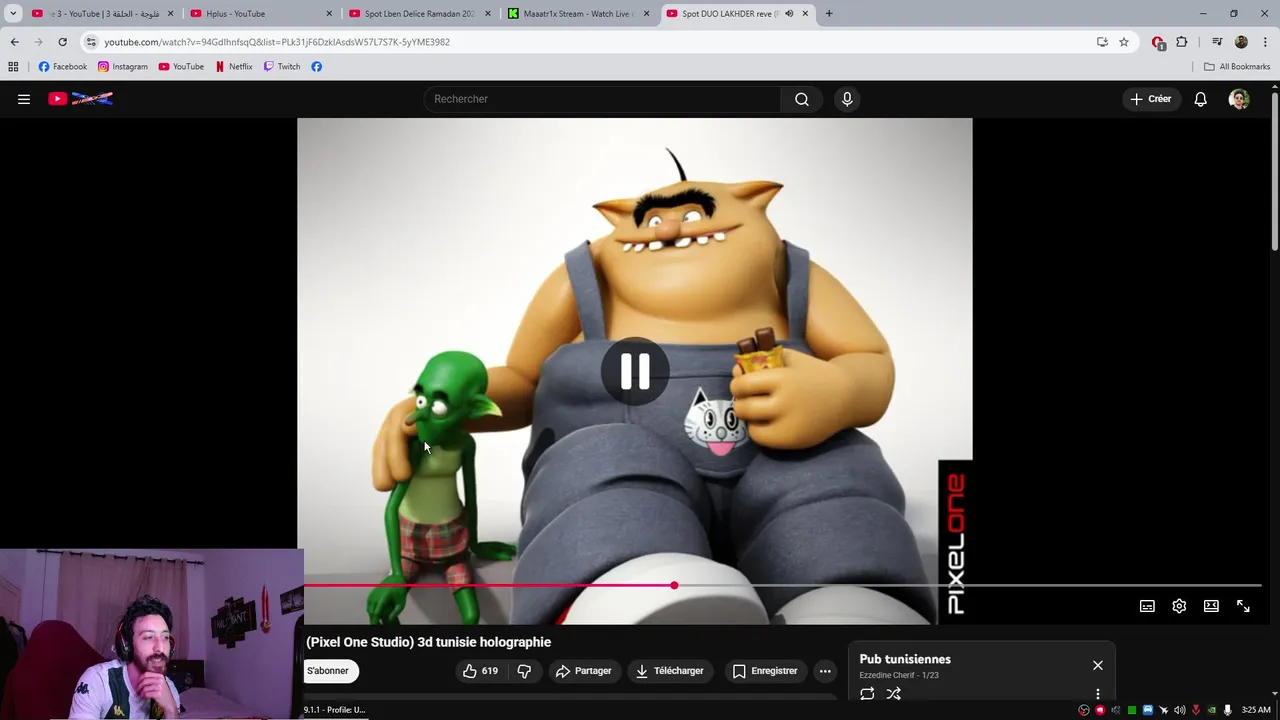Screen dimensions: 1280x720
Task: Toggle playlist shuffle mode
Action: click(894, 694)
